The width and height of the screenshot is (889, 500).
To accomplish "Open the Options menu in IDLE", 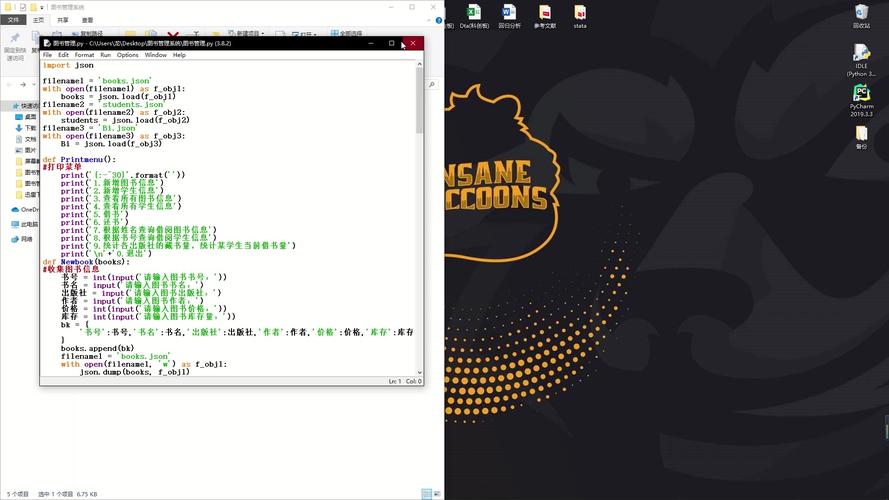I will pyautogui.click(x=128, y=55).
